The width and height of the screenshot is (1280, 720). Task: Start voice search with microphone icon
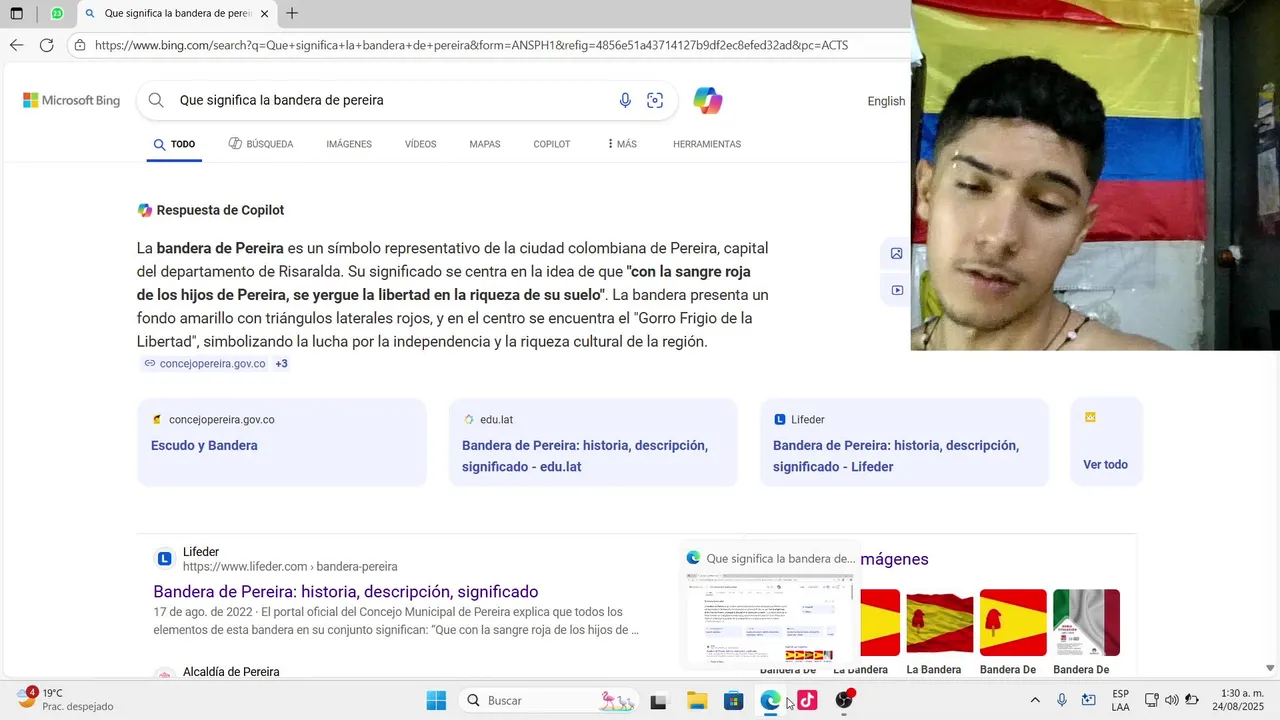pyautogui.click(x=625, y=100)
